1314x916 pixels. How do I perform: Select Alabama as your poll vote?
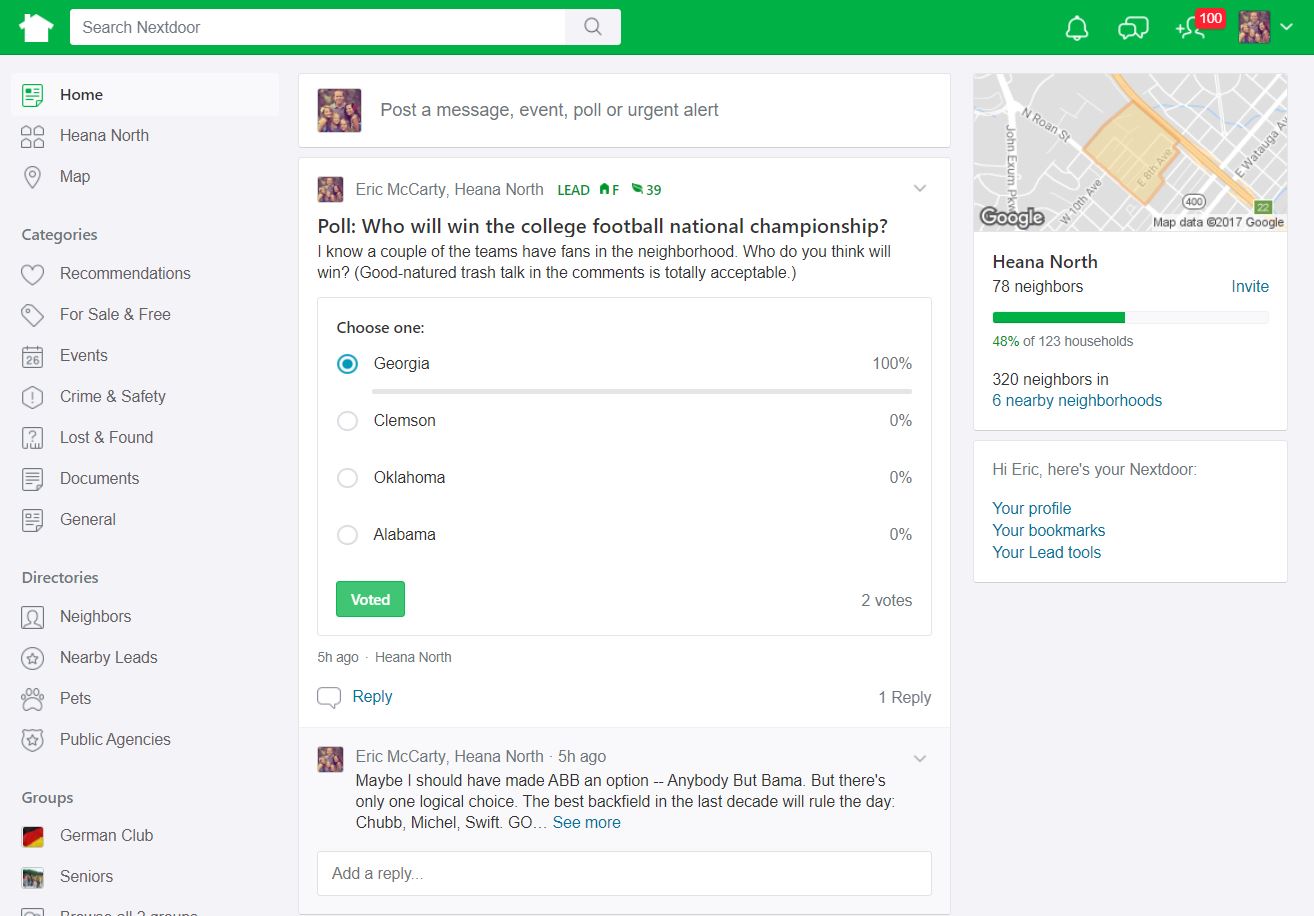347,535
